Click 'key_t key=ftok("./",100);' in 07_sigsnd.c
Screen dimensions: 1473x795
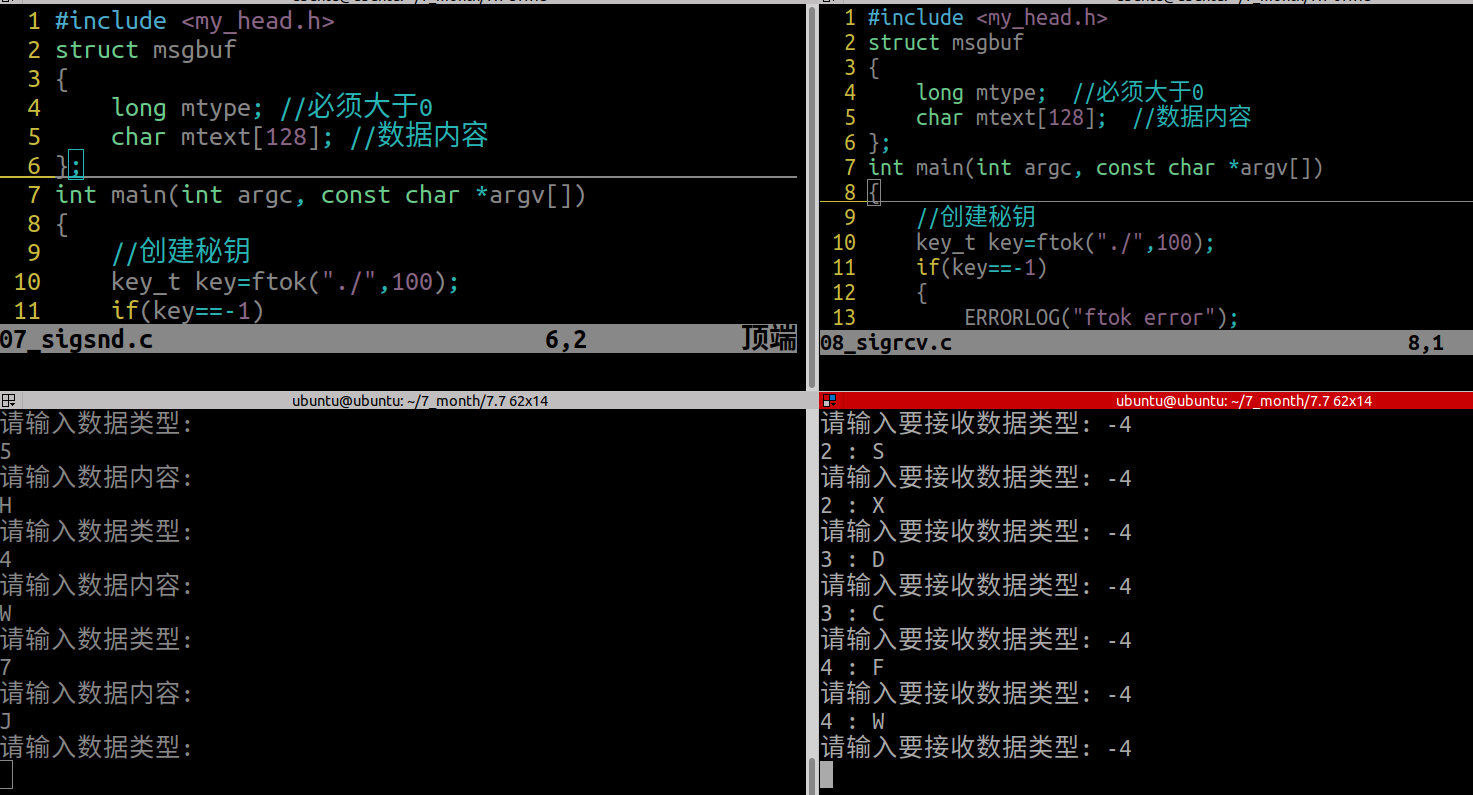coord(285,282)
